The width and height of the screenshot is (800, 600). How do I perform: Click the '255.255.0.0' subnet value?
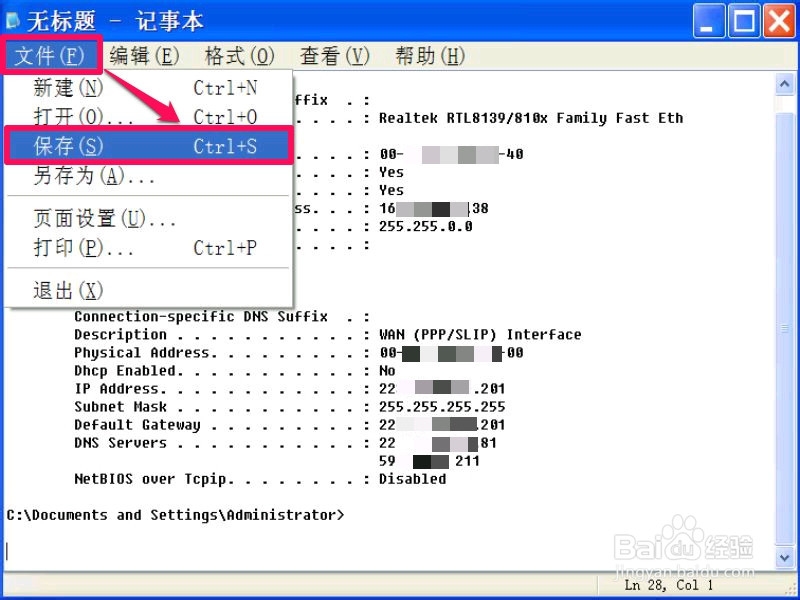click(426, 227)
